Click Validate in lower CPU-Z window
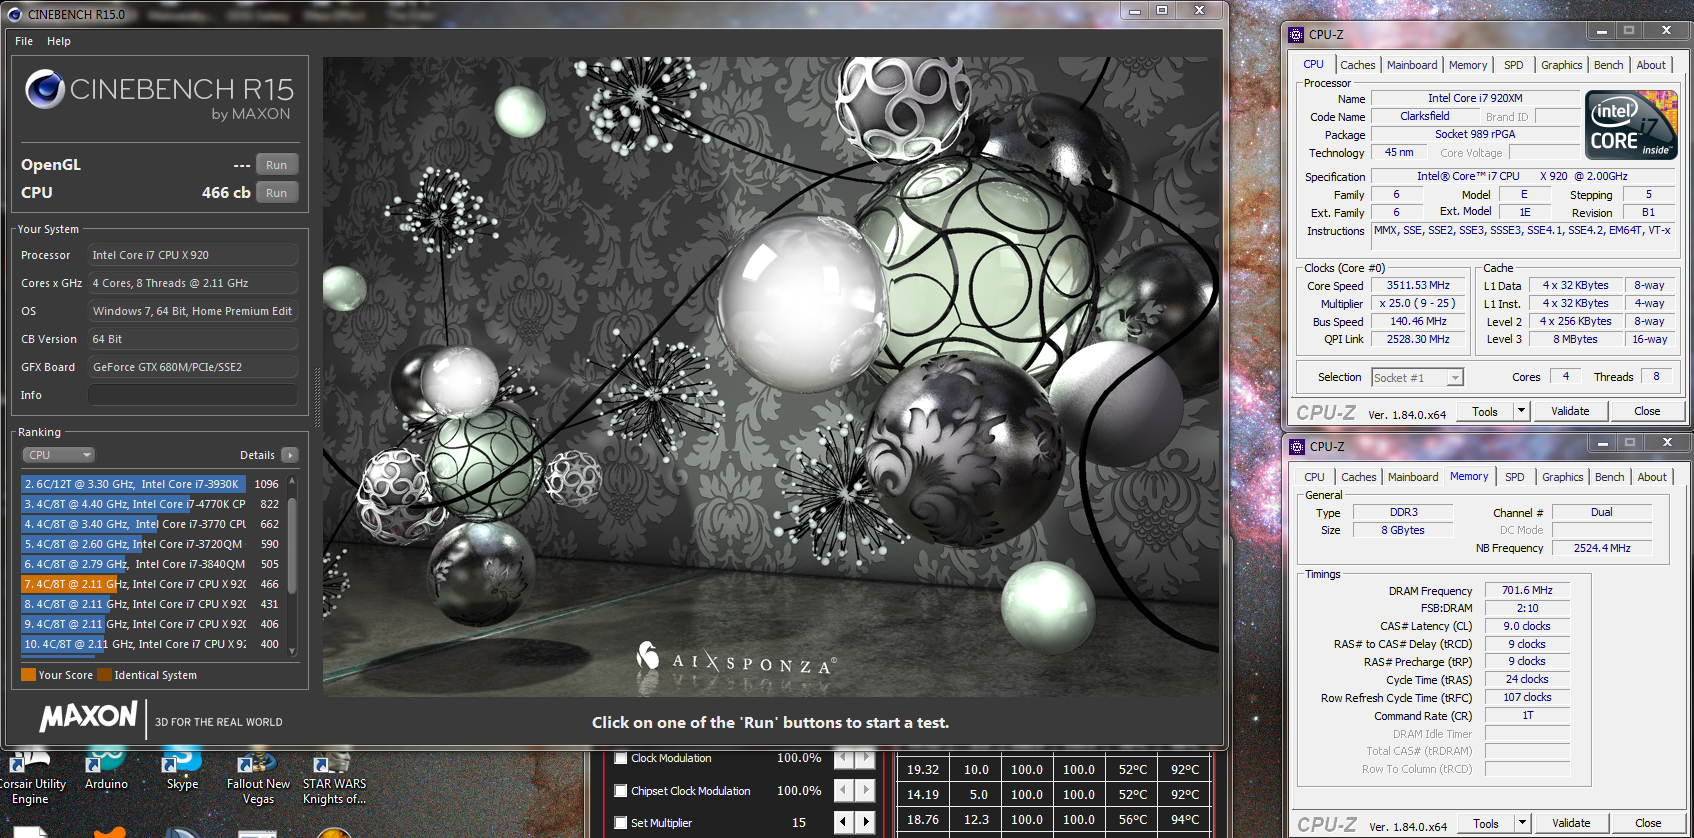This screenshot has height=838, width=1694. [1571, 823]
